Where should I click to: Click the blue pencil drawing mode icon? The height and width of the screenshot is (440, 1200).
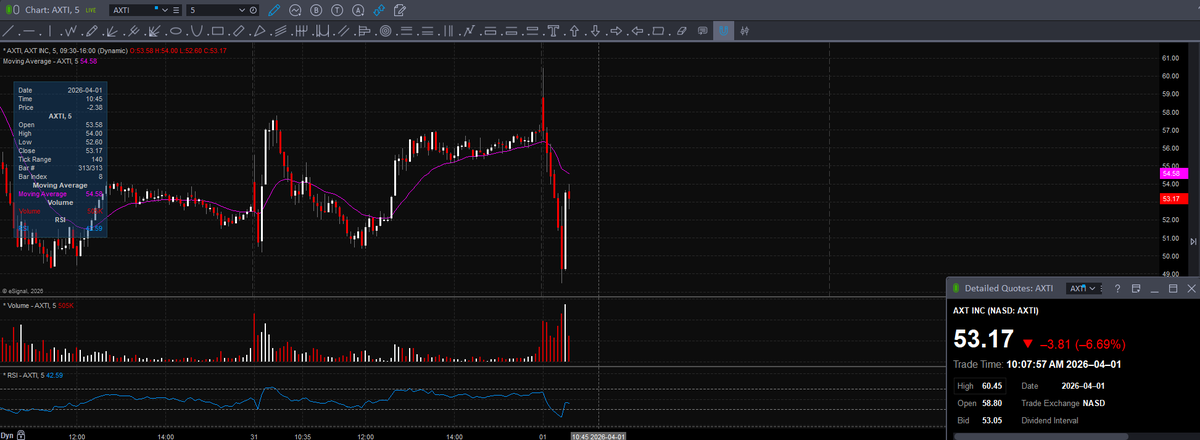point(275,9)
